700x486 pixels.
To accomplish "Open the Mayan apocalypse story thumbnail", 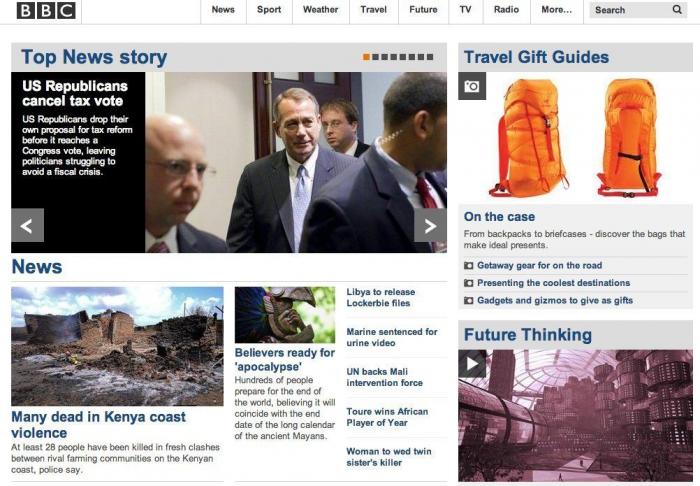I will (x=285, y=315).
